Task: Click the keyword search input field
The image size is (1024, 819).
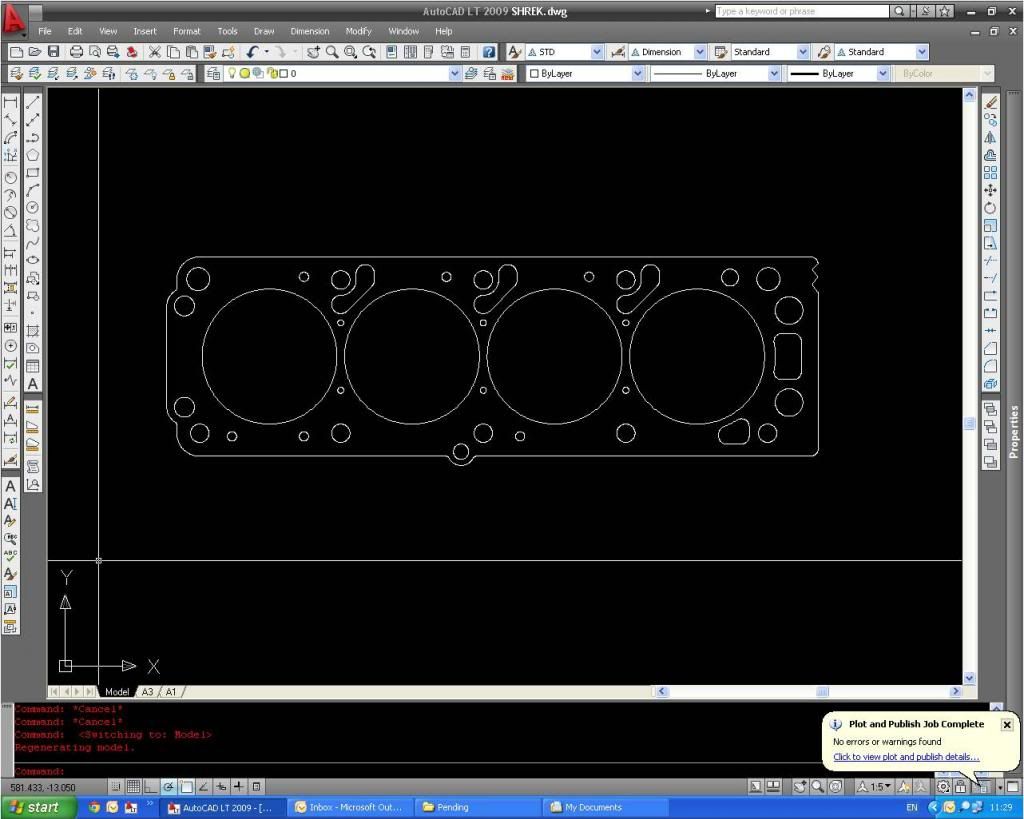Action: click(802, 11)
